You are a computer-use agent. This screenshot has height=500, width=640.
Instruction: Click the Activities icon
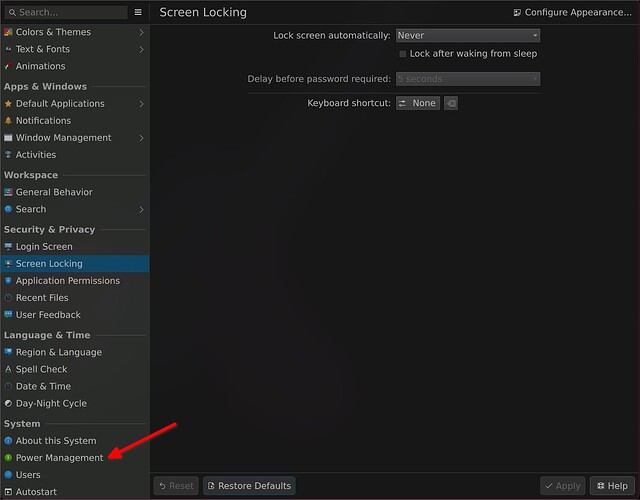8,155
